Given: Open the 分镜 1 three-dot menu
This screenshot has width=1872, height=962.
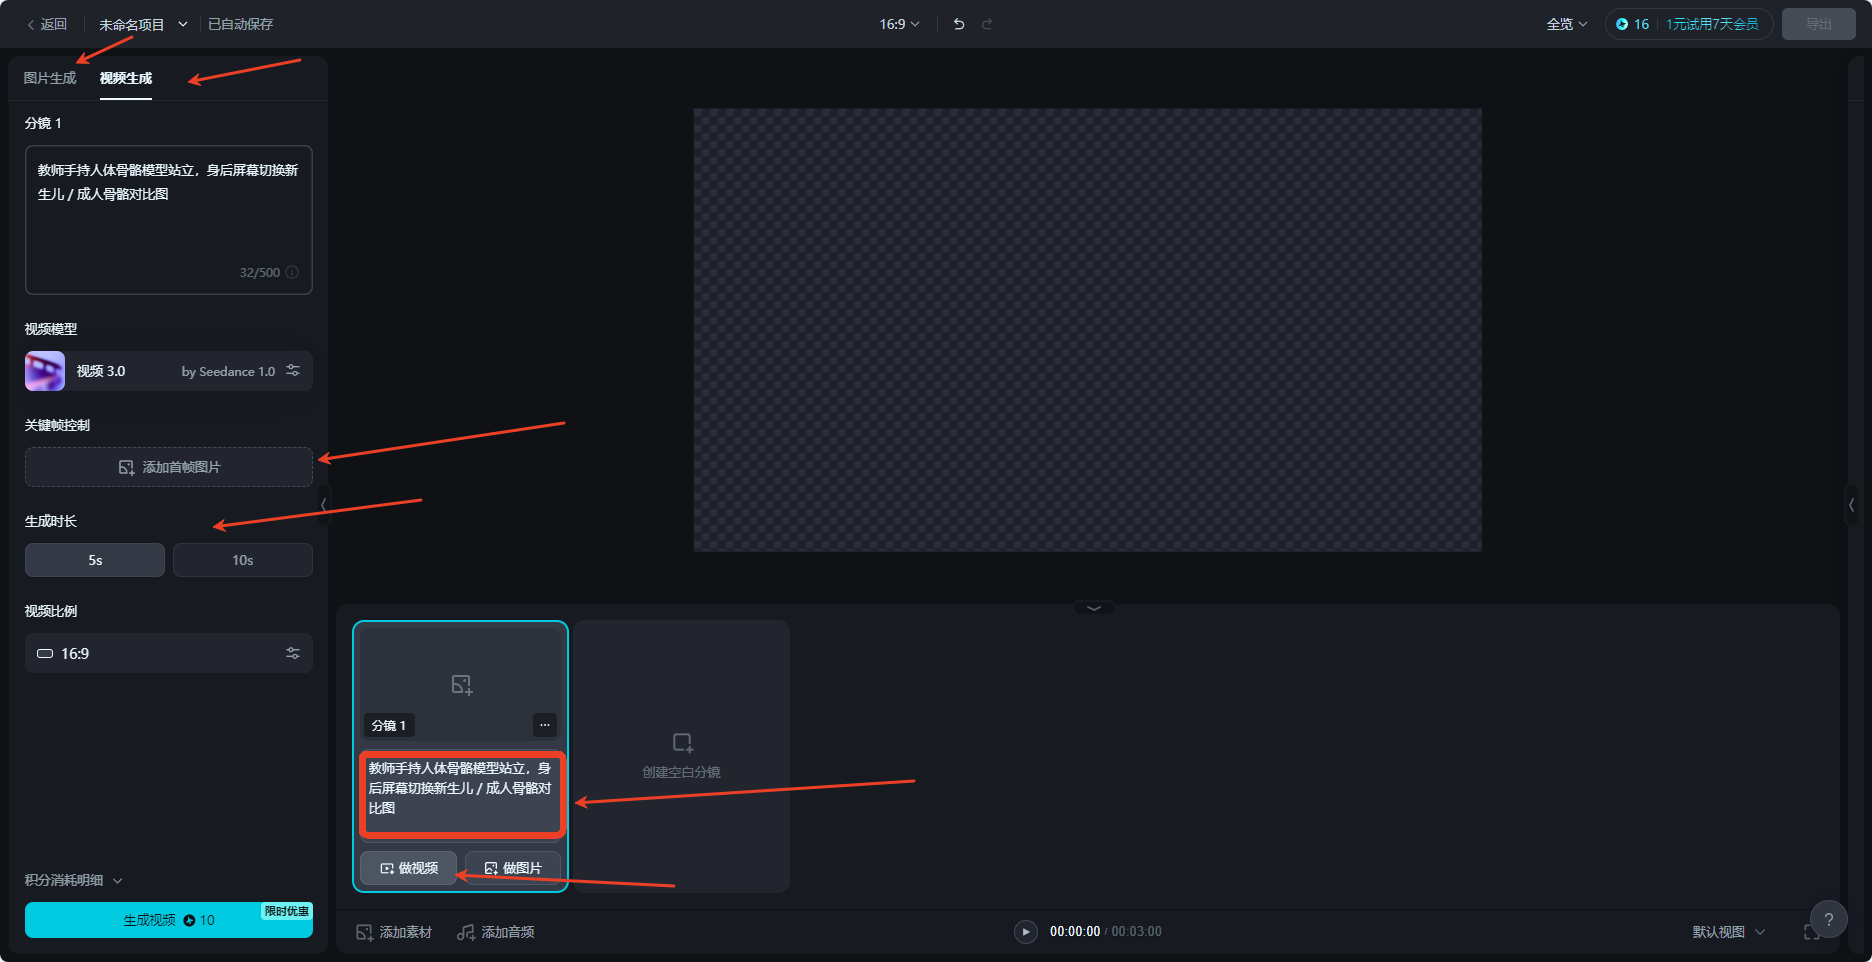Looking at the screenshot, I should point(545,725).
